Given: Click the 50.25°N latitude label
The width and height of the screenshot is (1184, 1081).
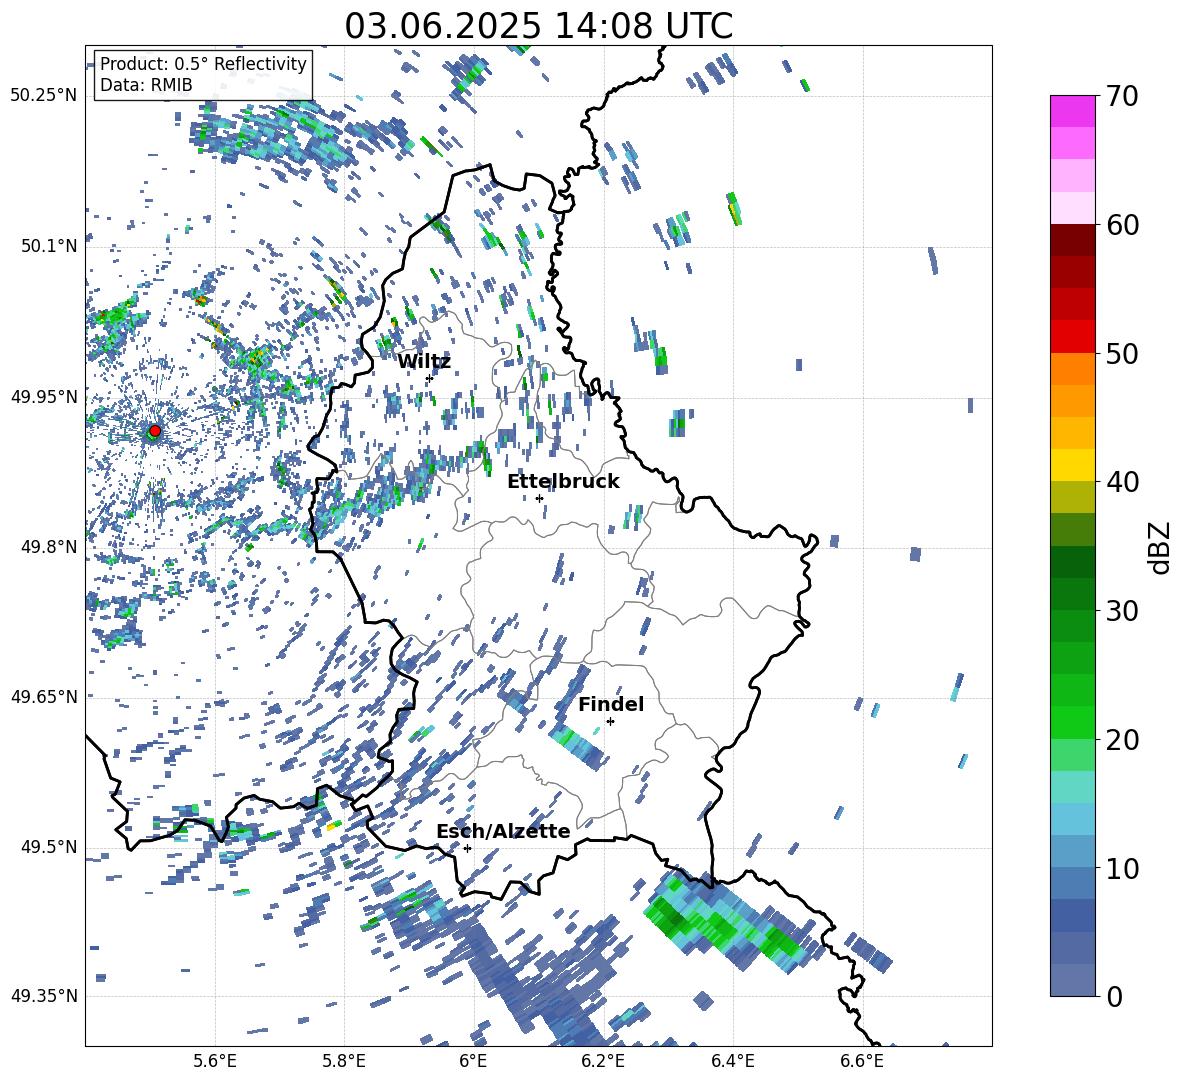Looking at the screenshot, I should tap(44, 96).
